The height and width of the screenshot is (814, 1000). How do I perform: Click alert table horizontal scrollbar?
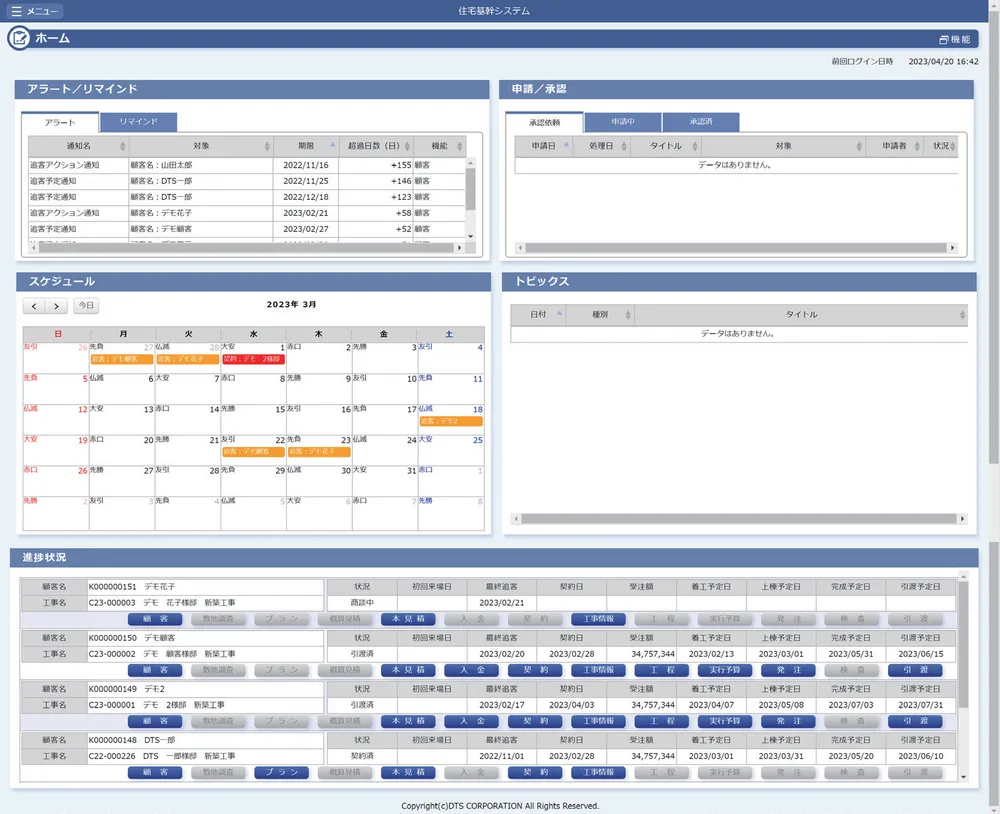coord(246,248)
